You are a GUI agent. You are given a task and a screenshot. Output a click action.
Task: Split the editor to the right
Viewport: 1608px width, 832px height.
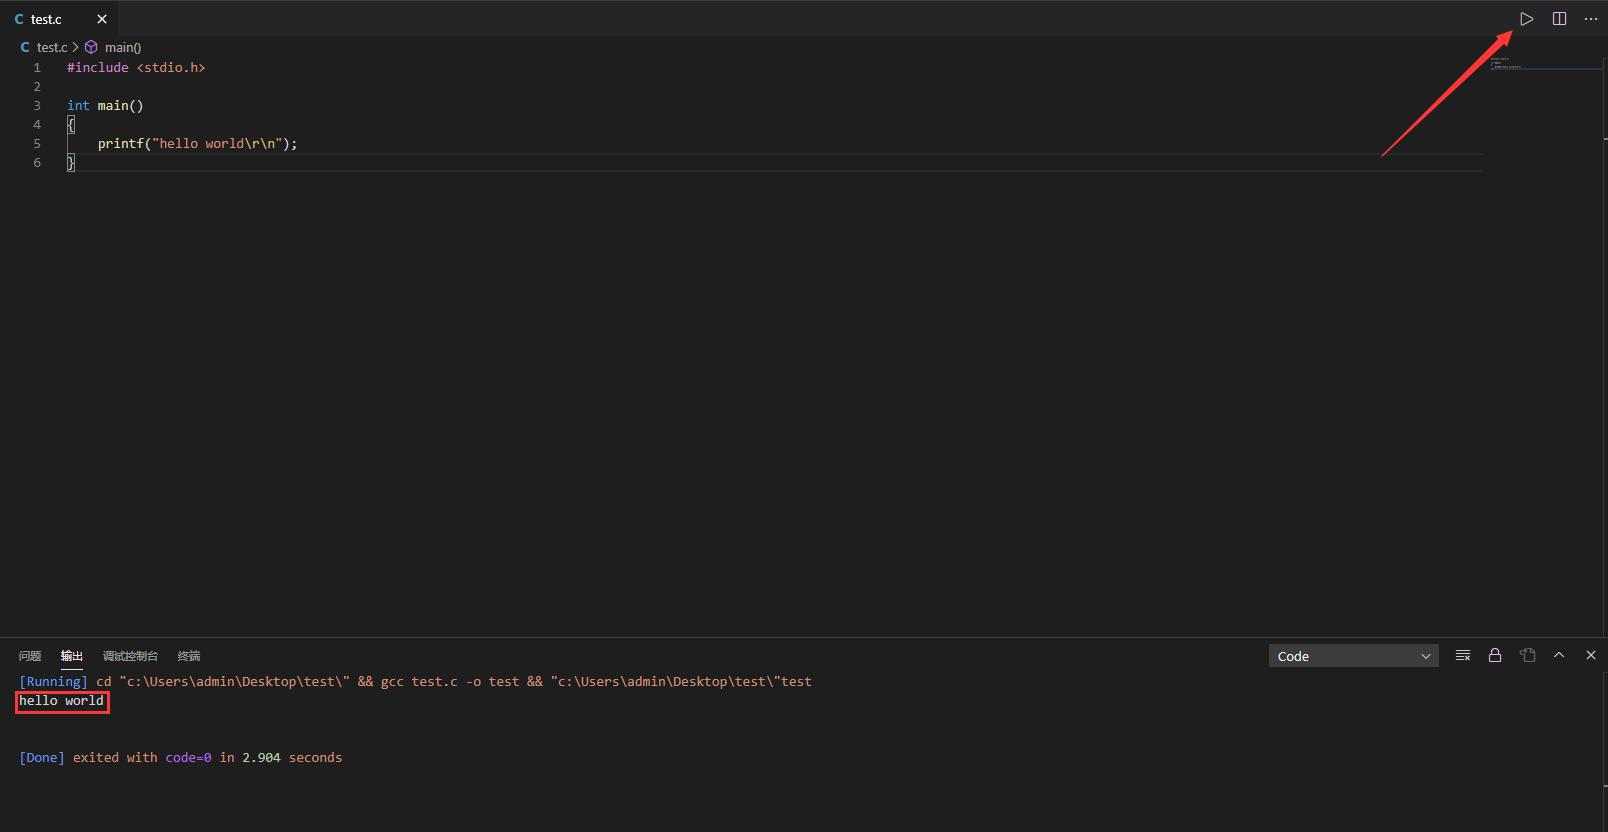tap(1559, 19)
